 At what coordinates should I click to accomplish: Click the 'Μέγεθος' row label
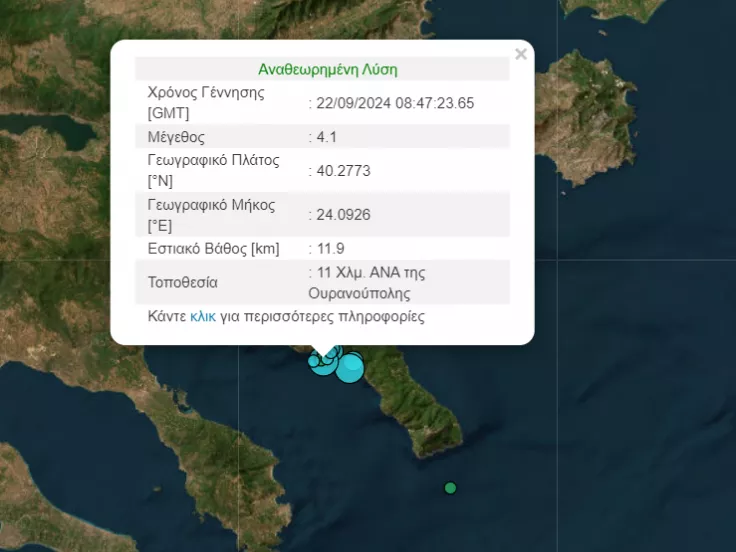175,137
